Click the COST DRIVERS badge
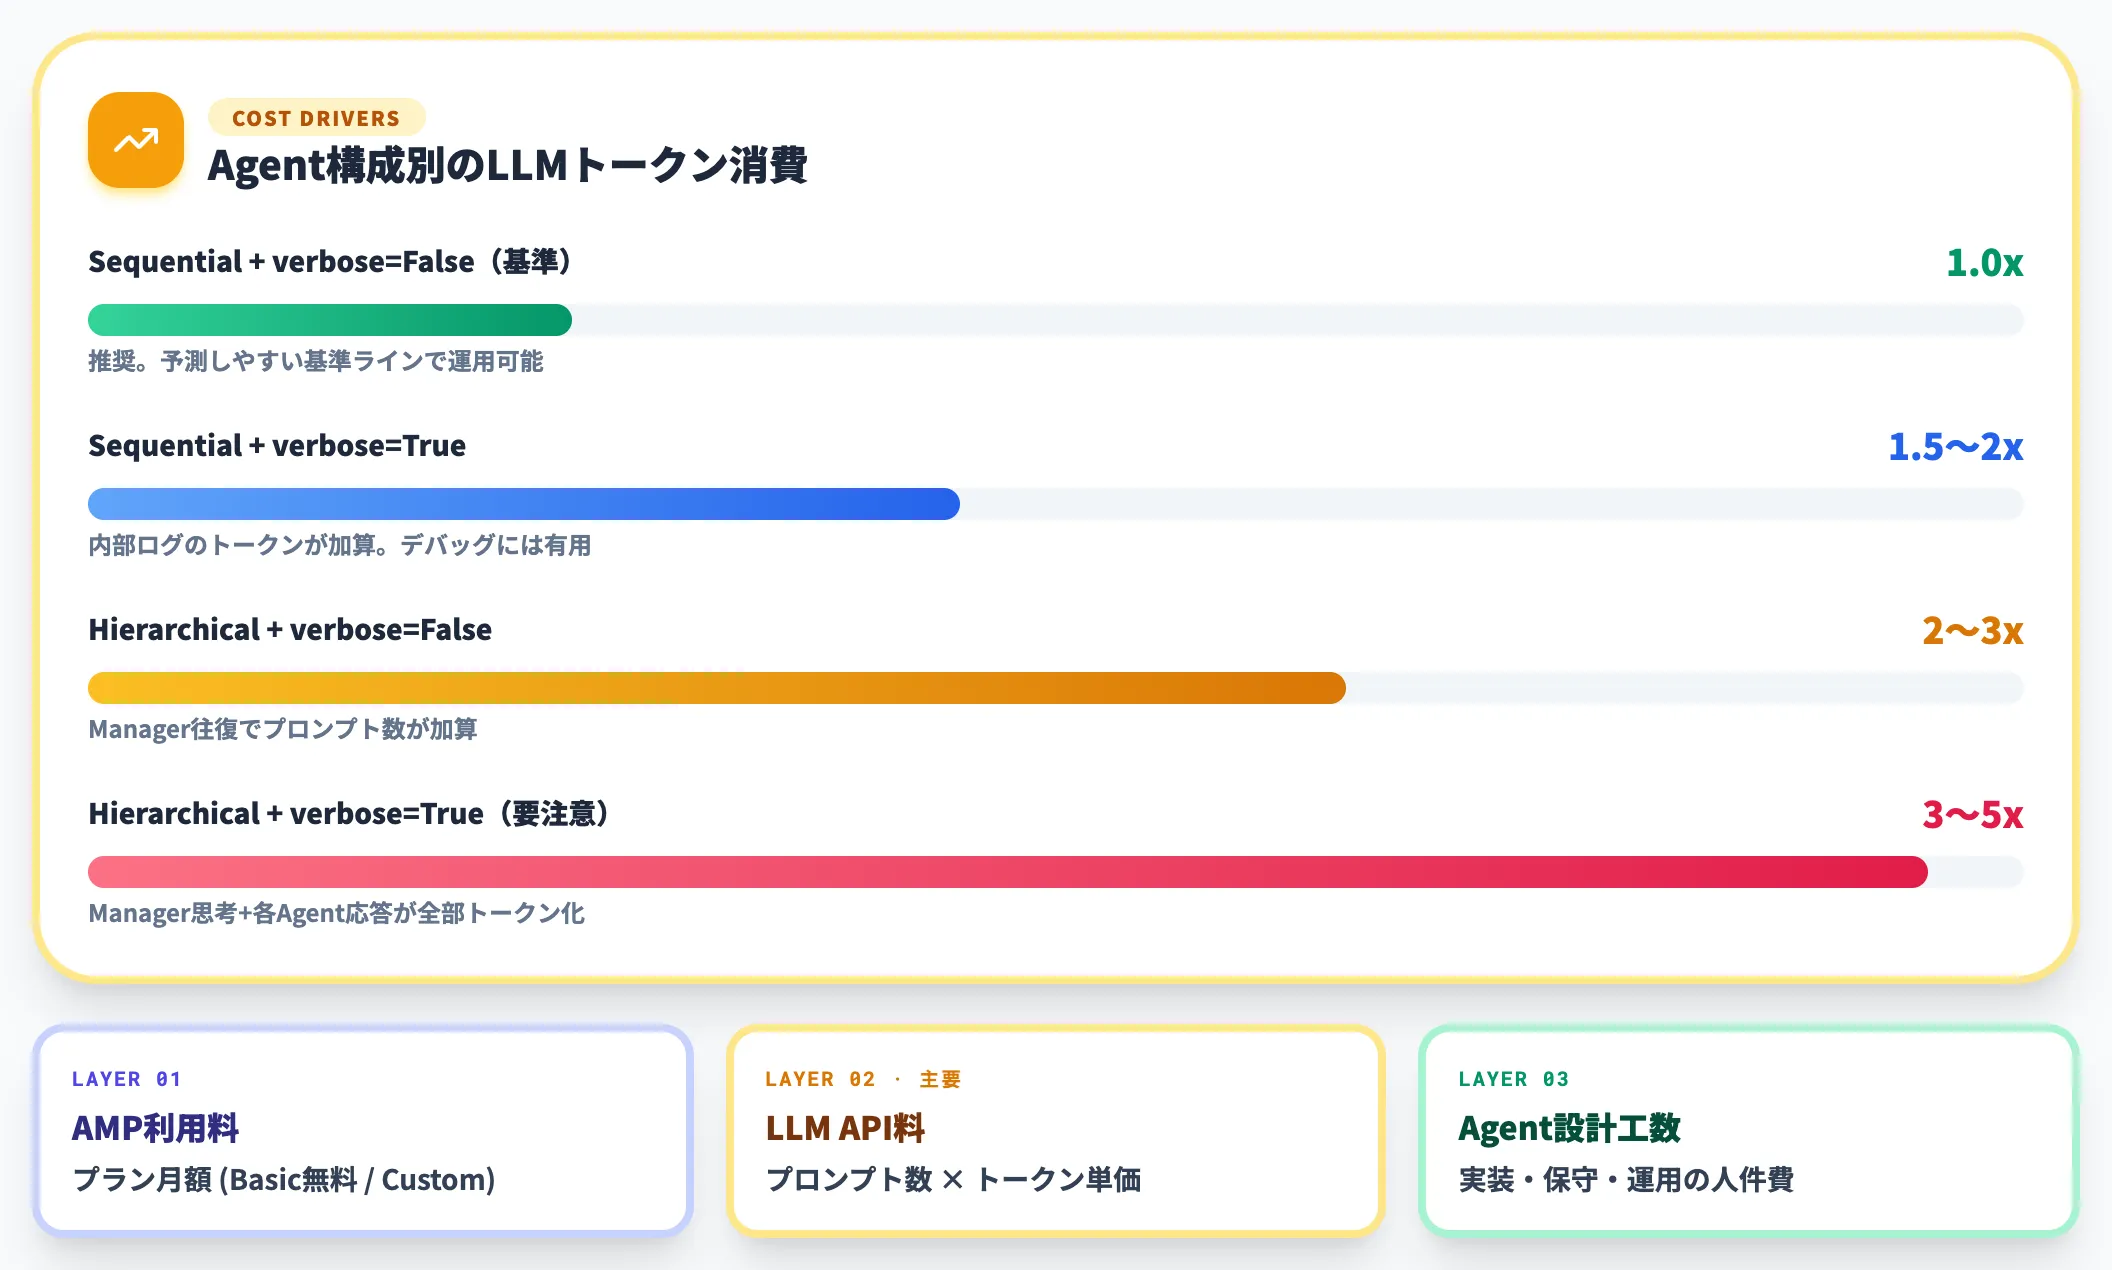The image size is (2112, 1270). click(x=316, y=118)
